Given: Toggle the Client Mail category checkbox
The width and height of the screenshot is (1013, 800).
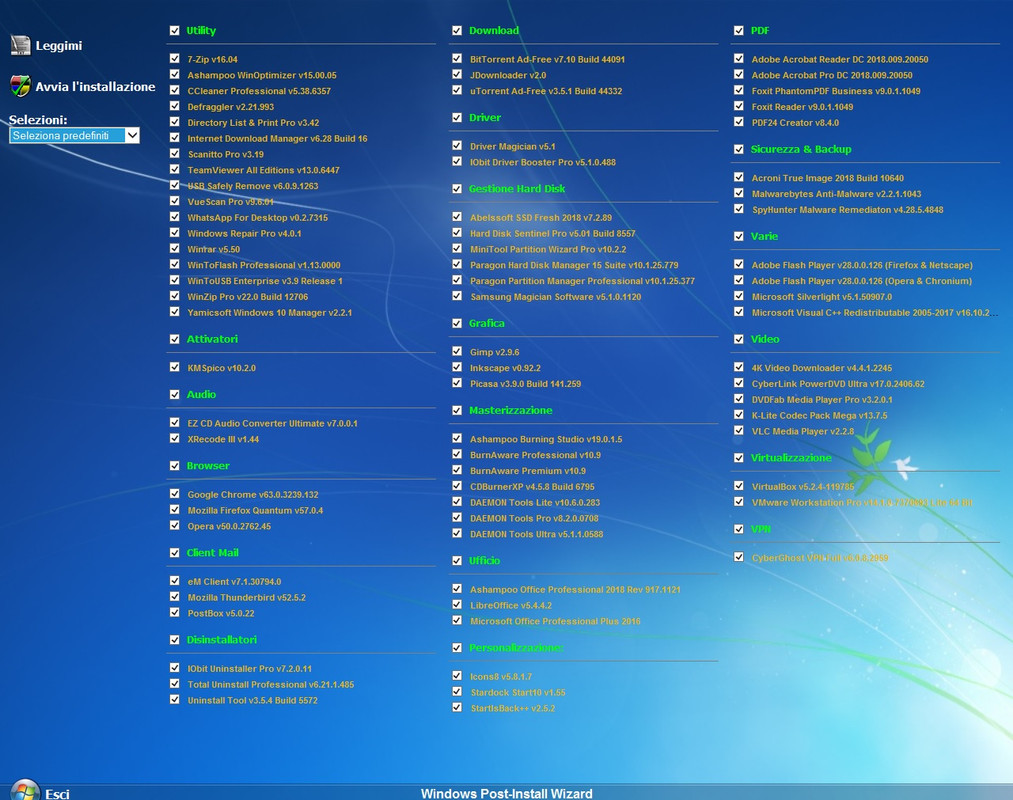Looking at the screenshot, I should (x=174, y=553).
